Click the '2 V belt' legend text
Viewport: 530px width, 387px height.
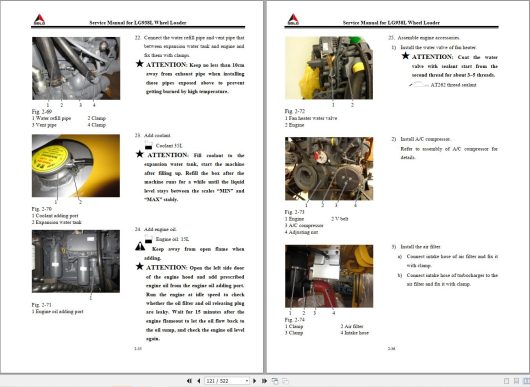(x=340, y=219)
